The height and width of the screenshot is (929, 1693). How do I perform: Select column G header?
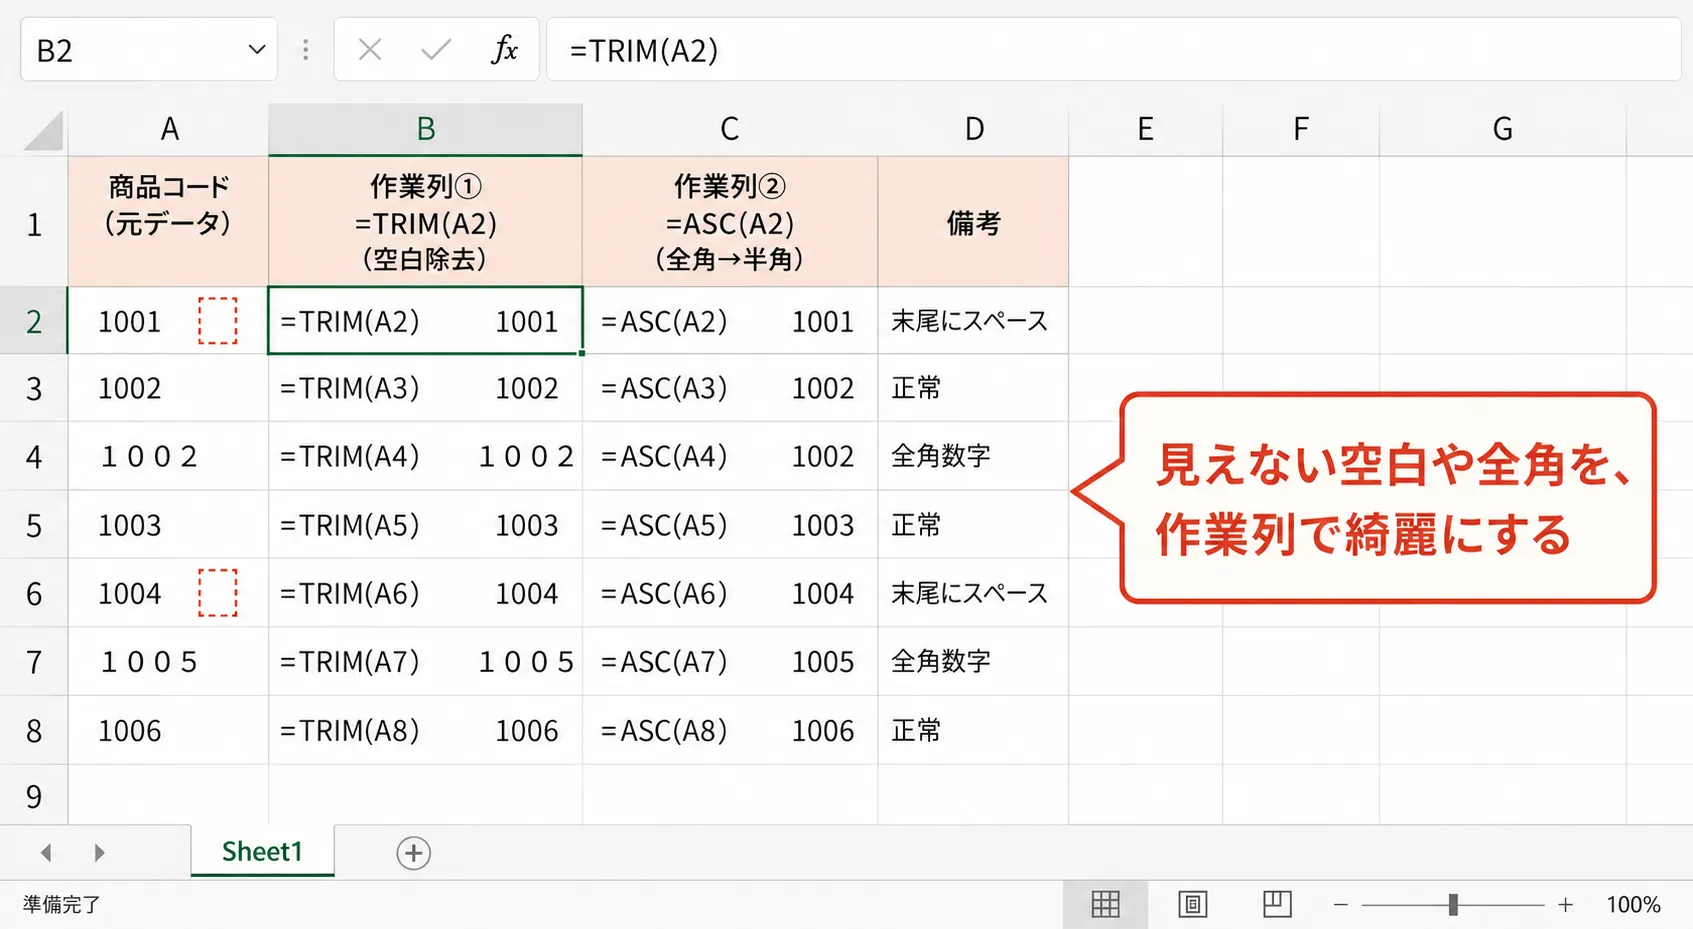tap(1502, 130)
